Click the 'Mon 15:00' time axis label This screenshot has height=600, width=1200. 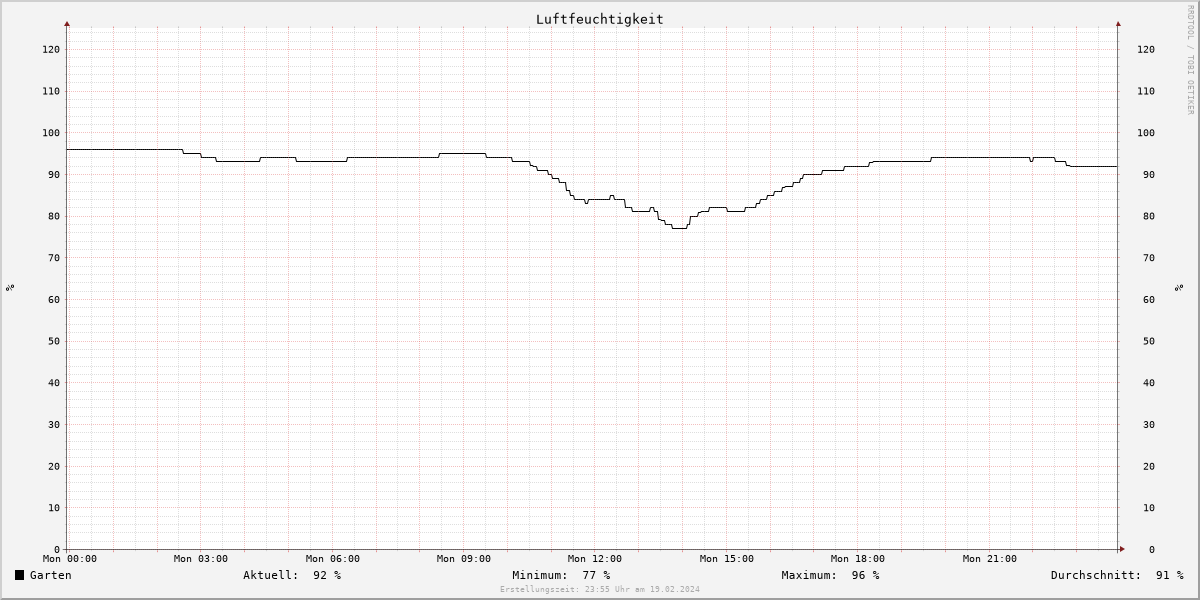point(727,559)
